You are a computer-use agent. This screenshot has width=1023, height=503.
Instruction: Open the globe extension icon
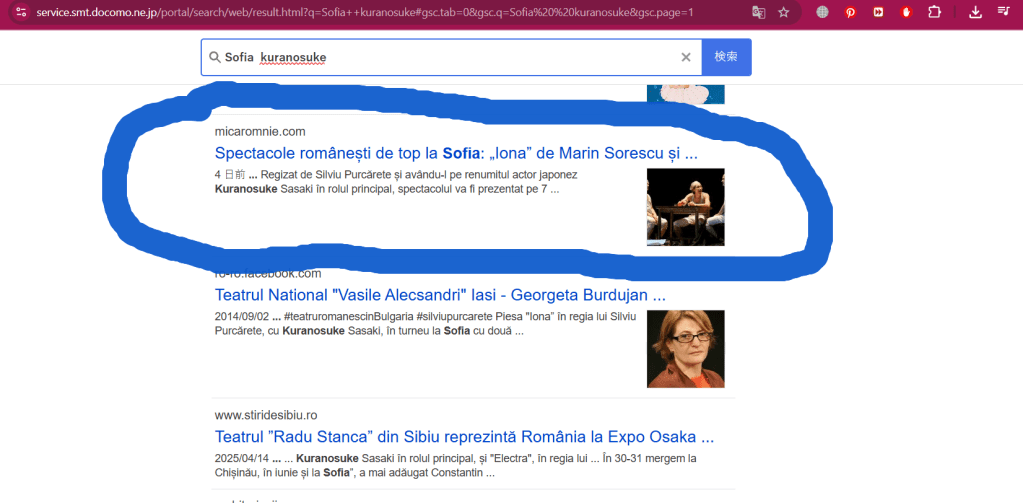click(x=822, y=12)
